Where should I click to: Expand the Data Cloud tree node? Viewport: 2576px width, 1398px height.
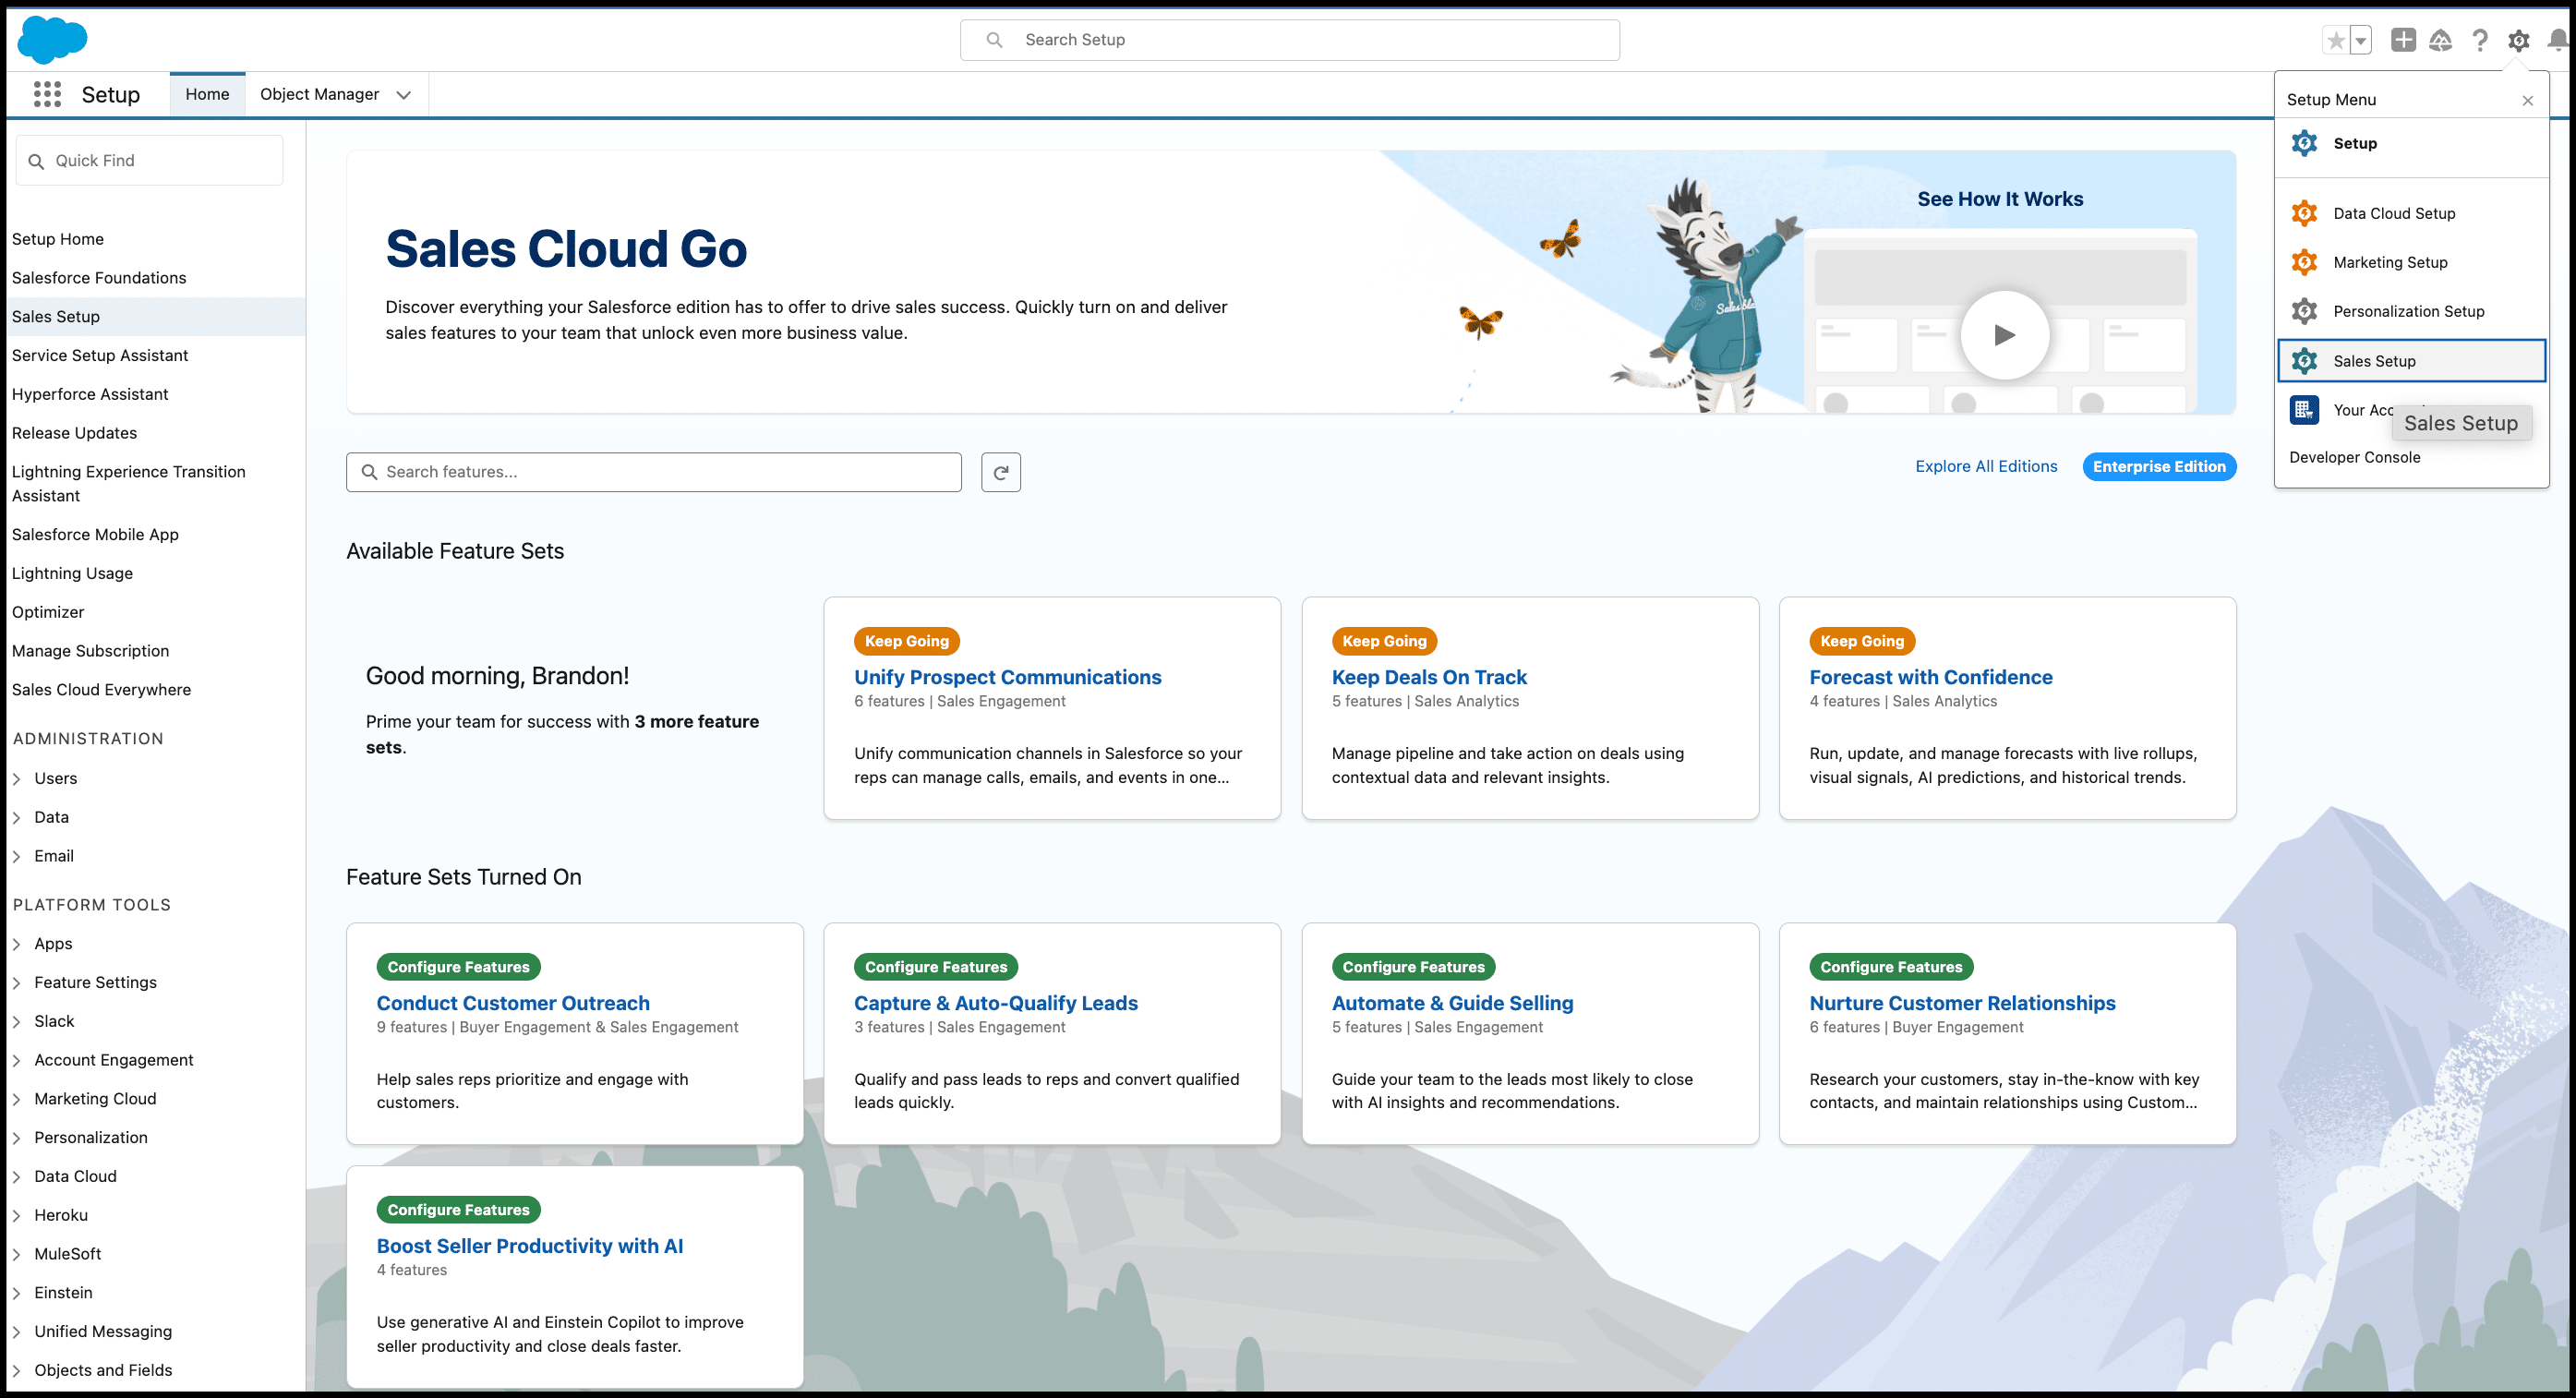(x=17, y=1177)
